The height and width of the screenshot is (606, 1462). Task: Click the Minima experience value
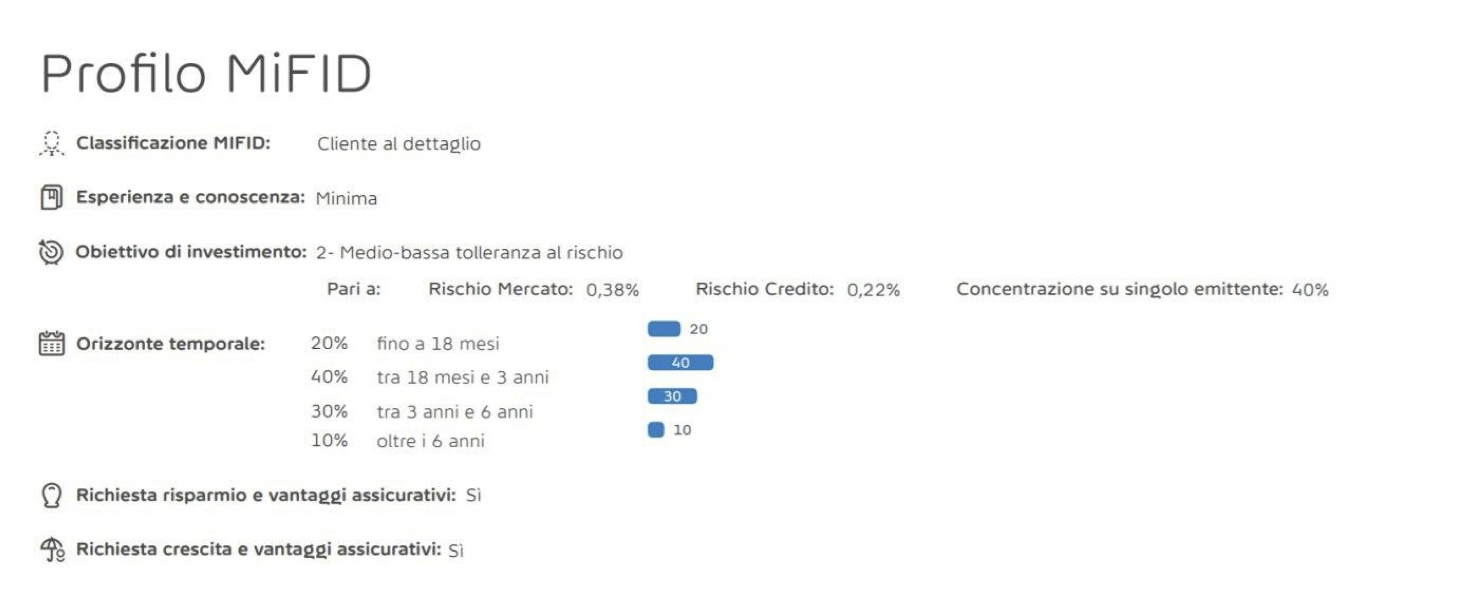click(x=346, y=198)
